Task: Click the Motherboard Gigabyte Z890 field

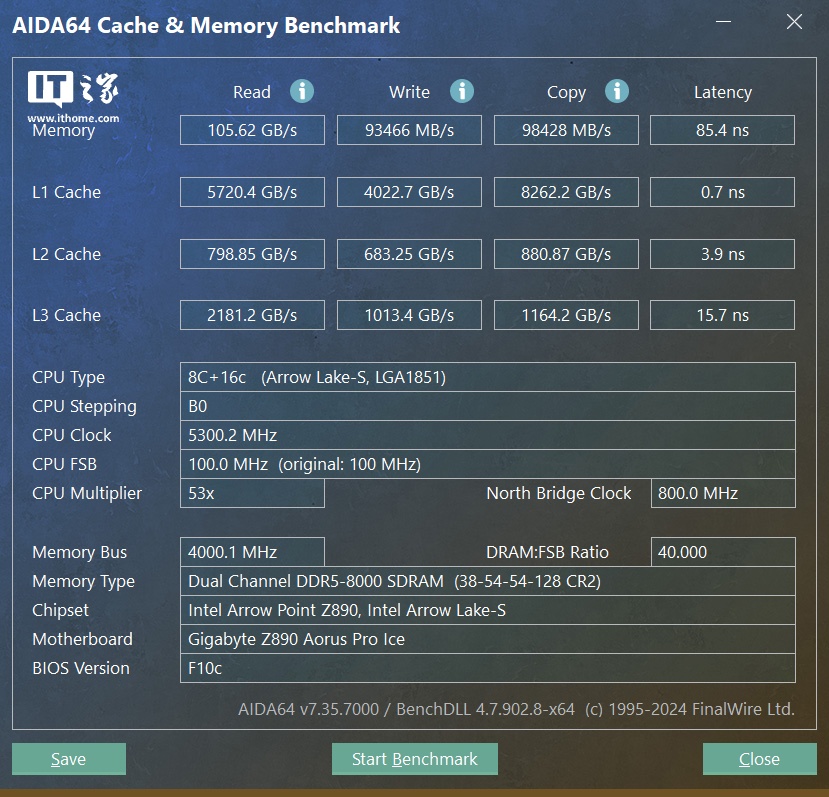Action: click(487, 639)
